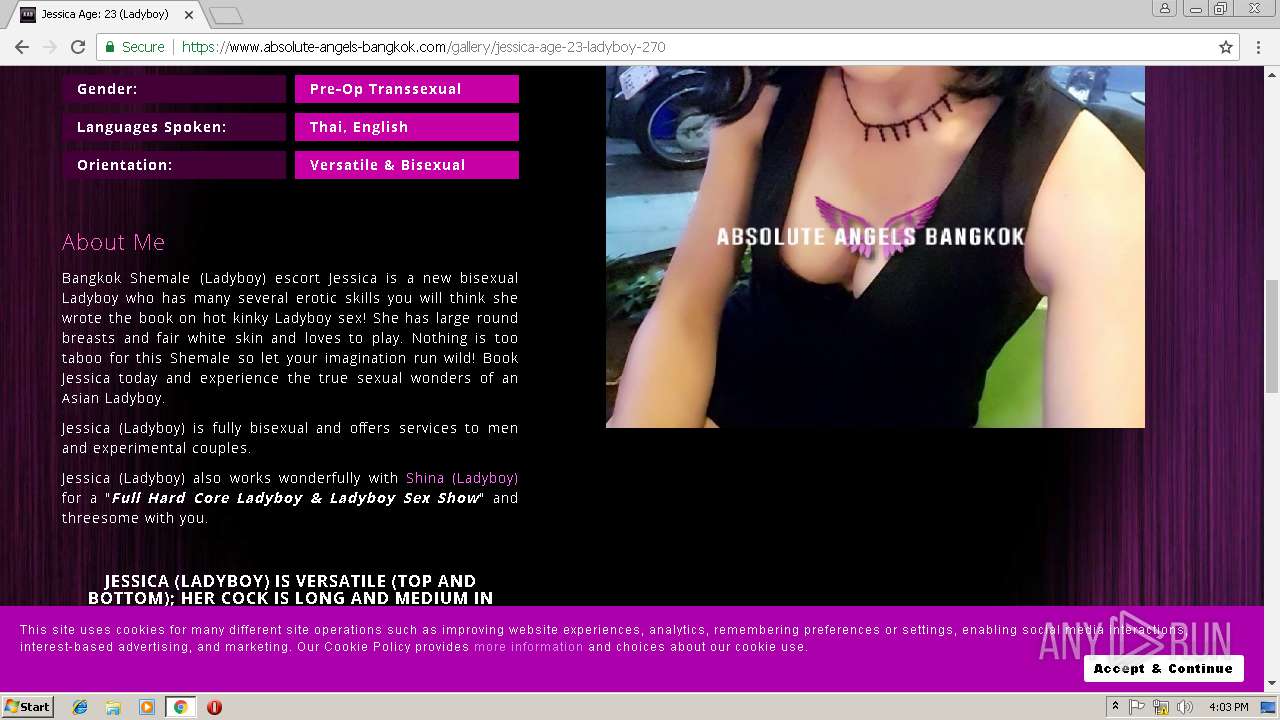Image resolution: width=1280 pixels, height=720 pixels.
Task: Click the Pre-Op Transsexual gender value
Action: pos(407,89)
